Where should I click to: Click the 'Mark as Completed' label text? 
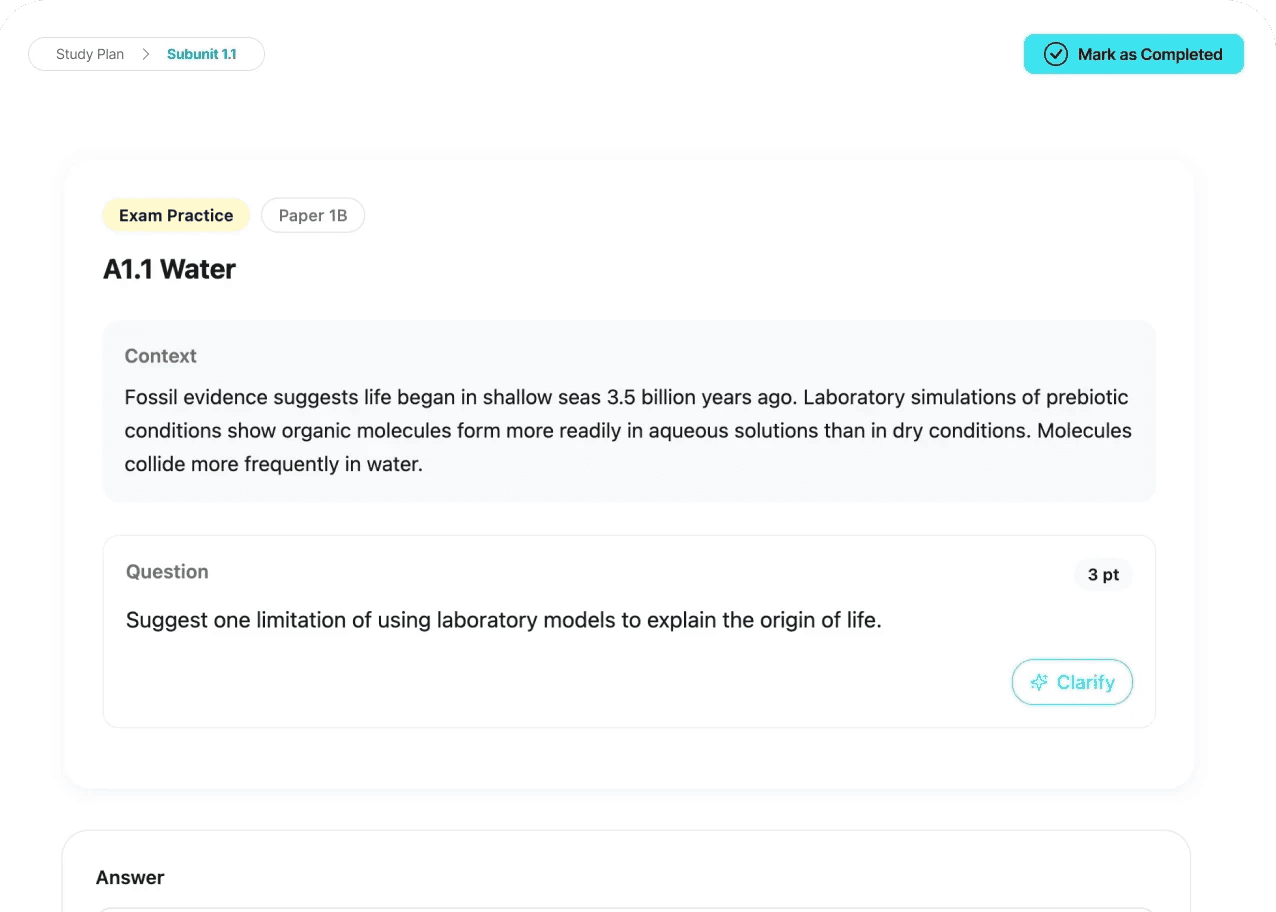click(1150, 54)
